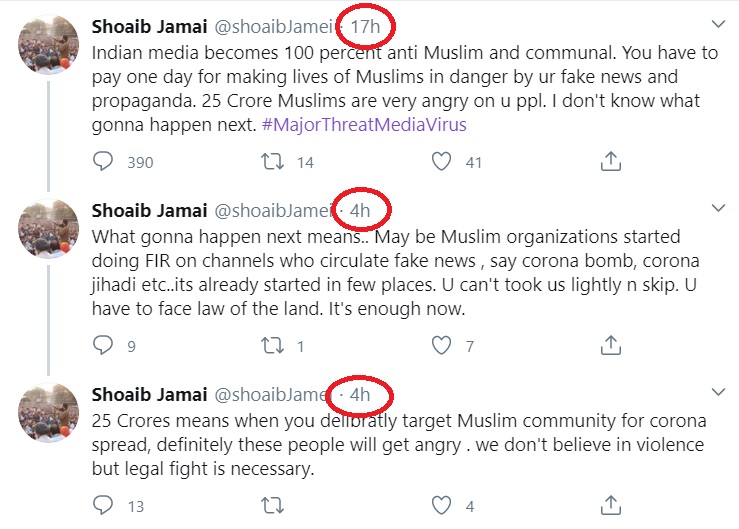This screenshot has width=739, height=529.
Task: Share the FIR on channels tweet
Action: coord(610,346)
